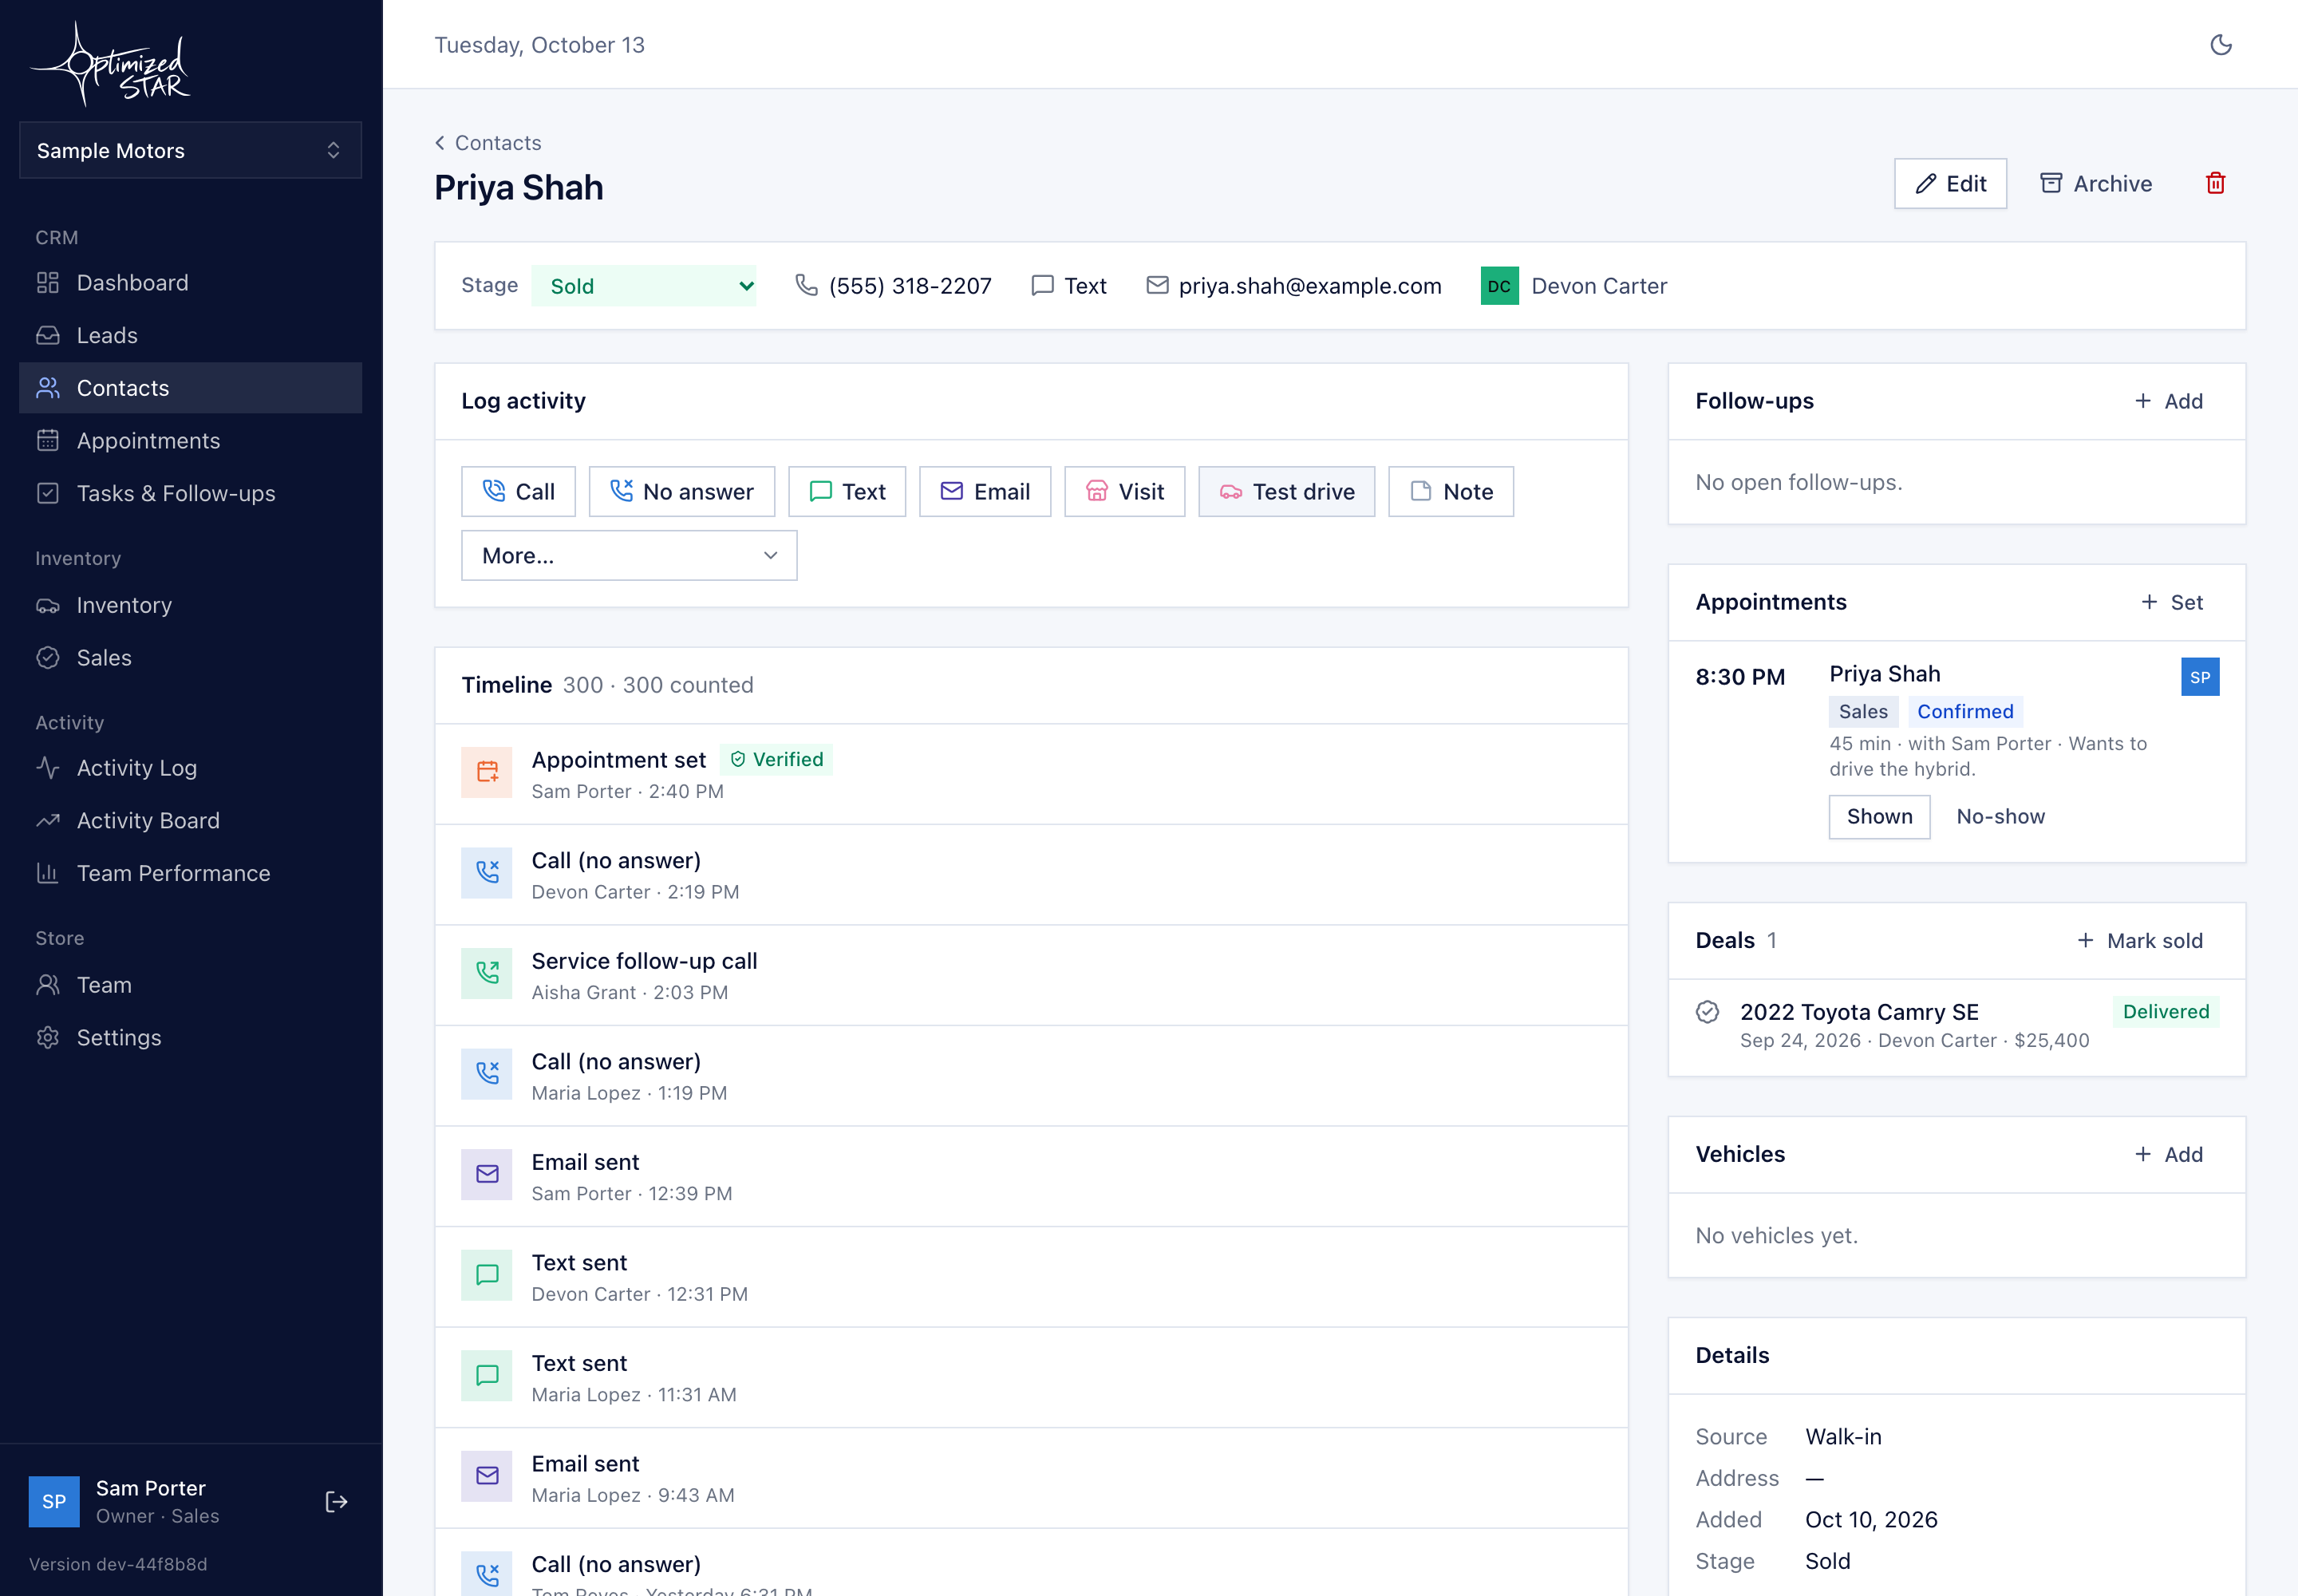Click text icon for Maria Lopez 11:31 AM
2298x1596 pixels.
point(487,1375)
